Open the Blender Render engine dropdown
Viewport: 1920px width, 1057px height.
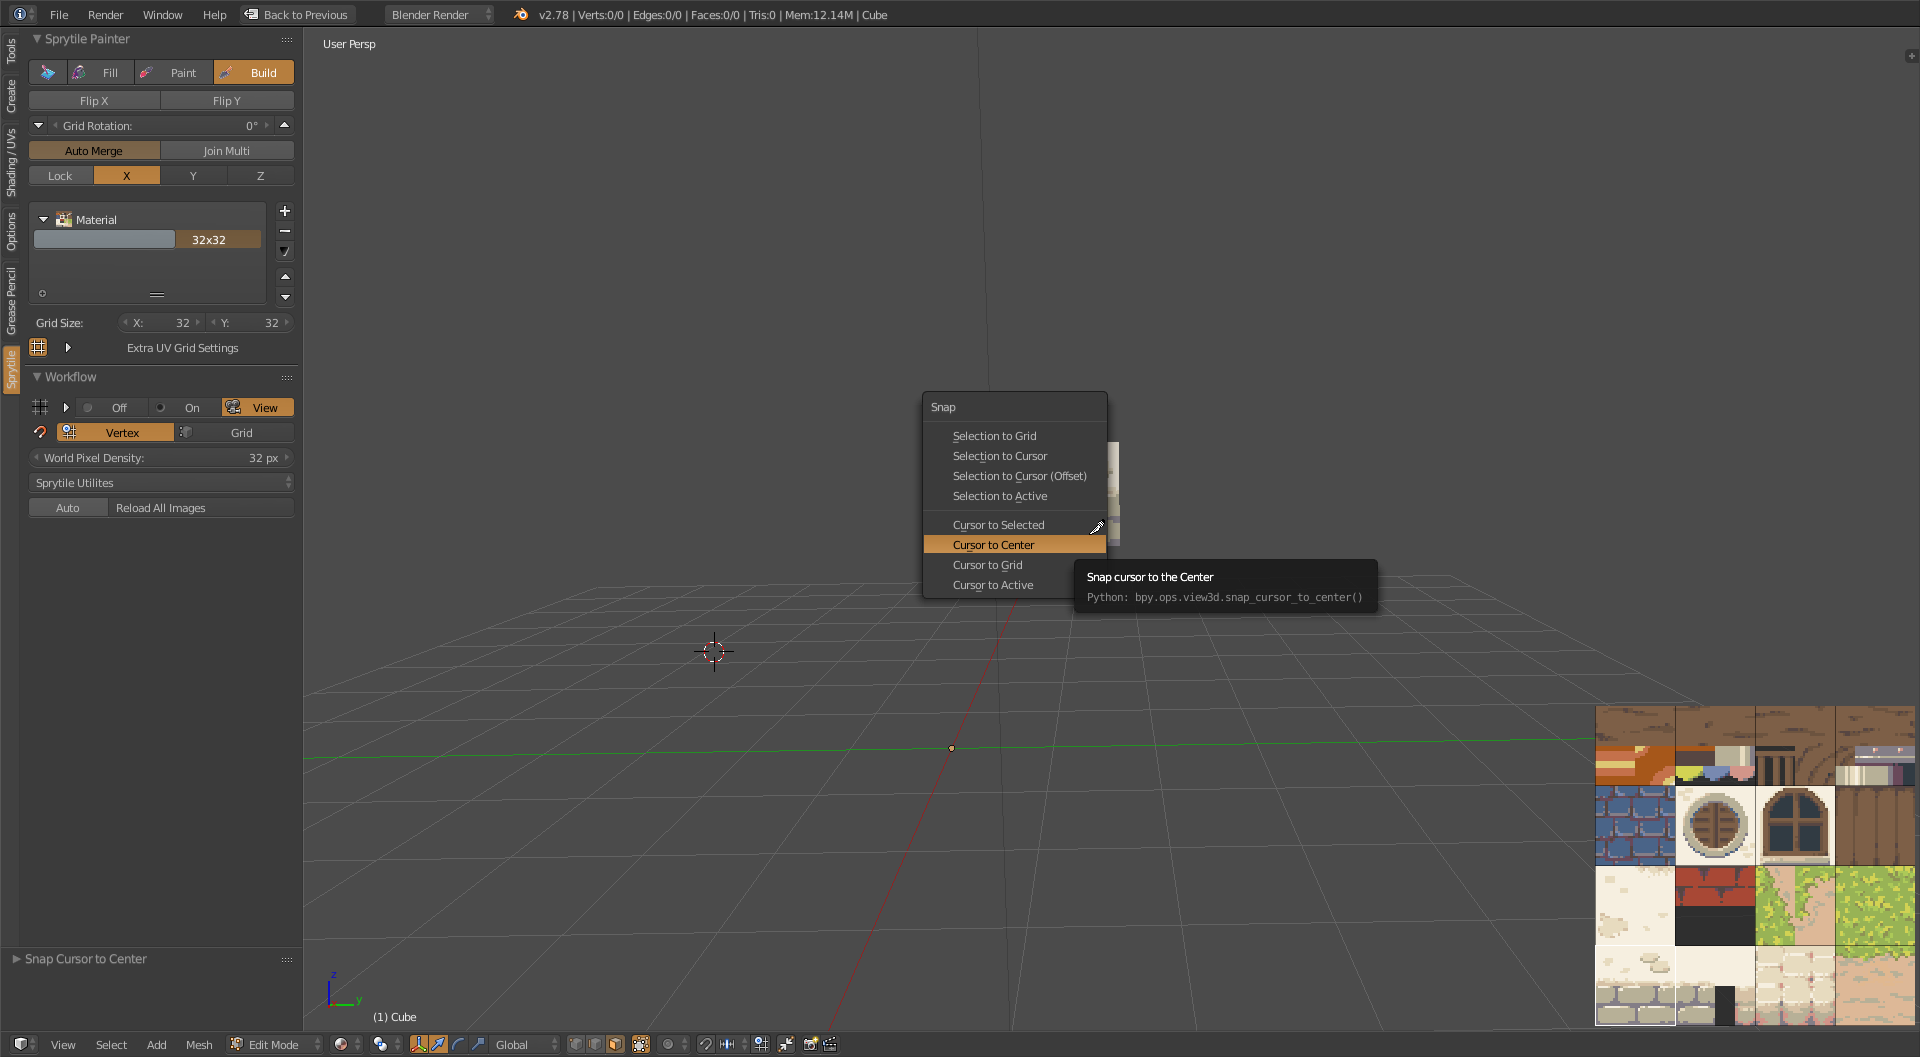[x=440, y=15]
